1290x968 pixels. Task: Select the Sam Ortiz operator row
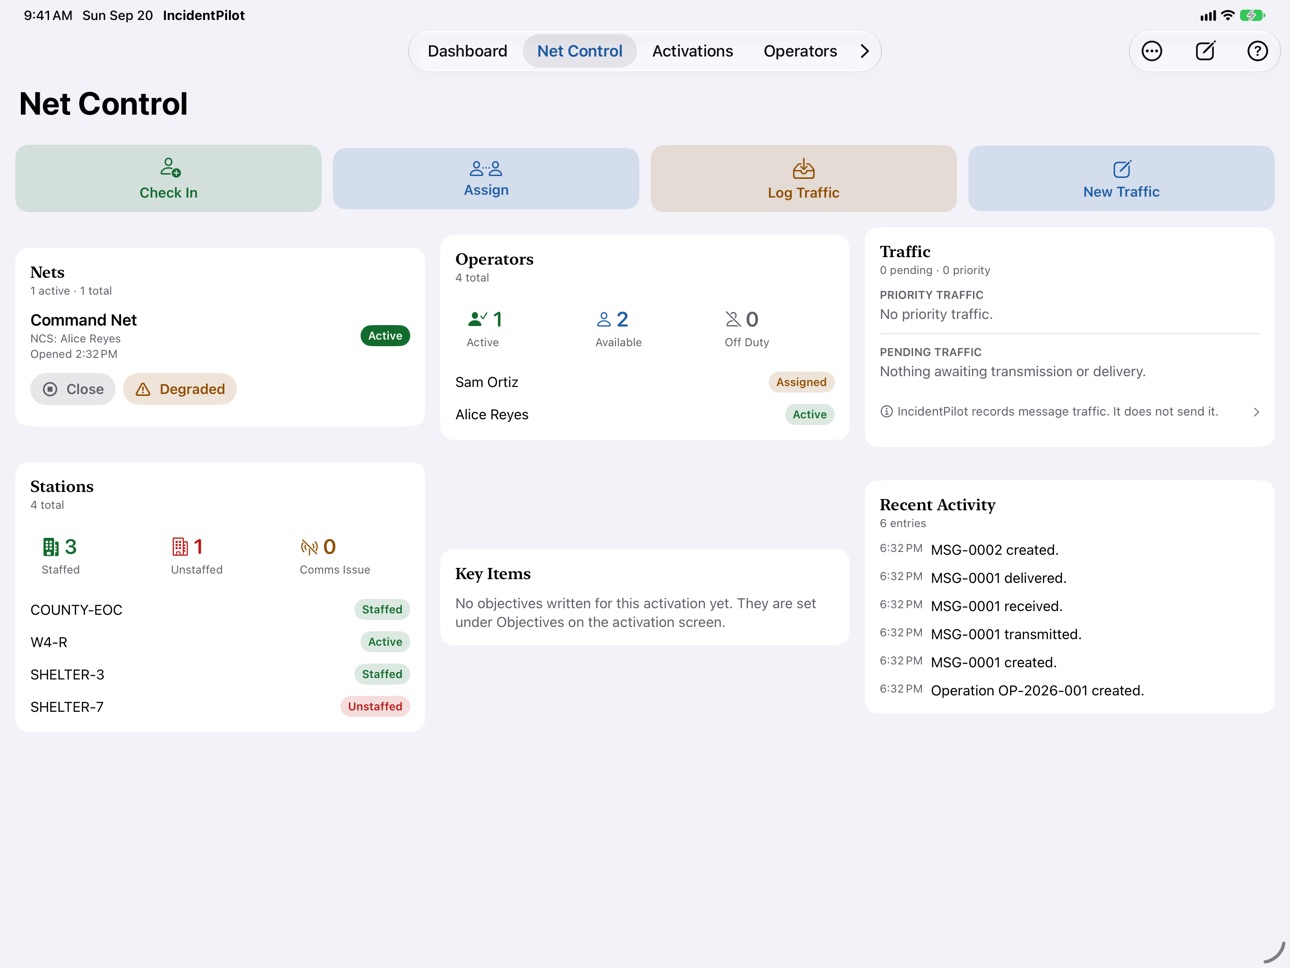pos(645,382)
